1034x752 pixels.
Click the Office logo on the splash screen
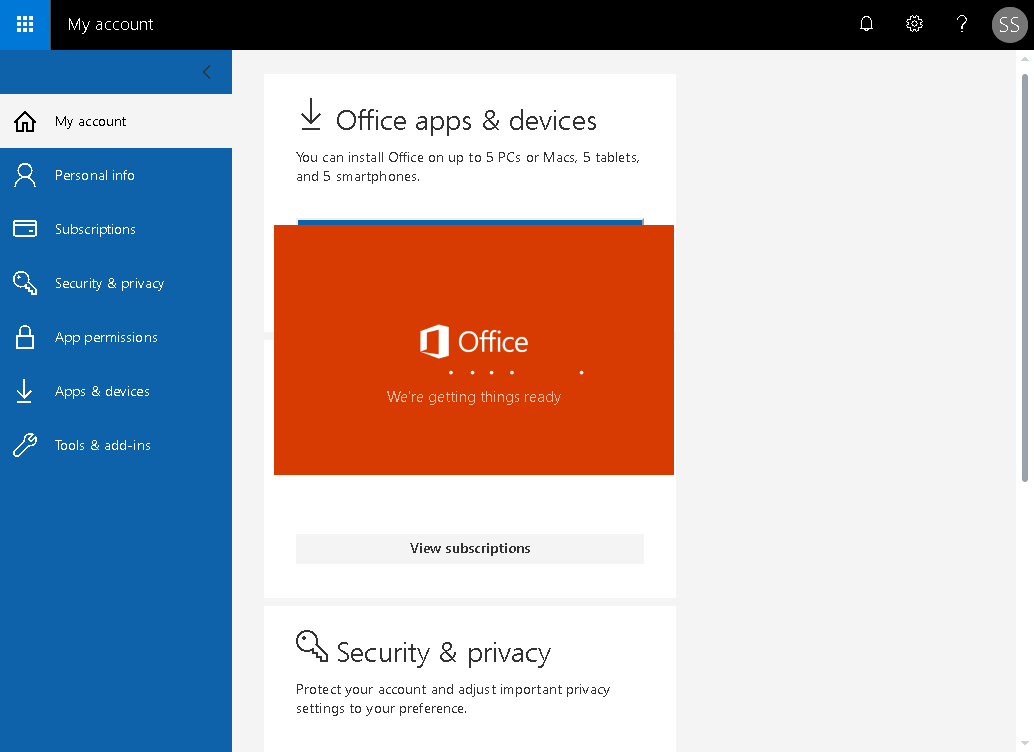474,342
